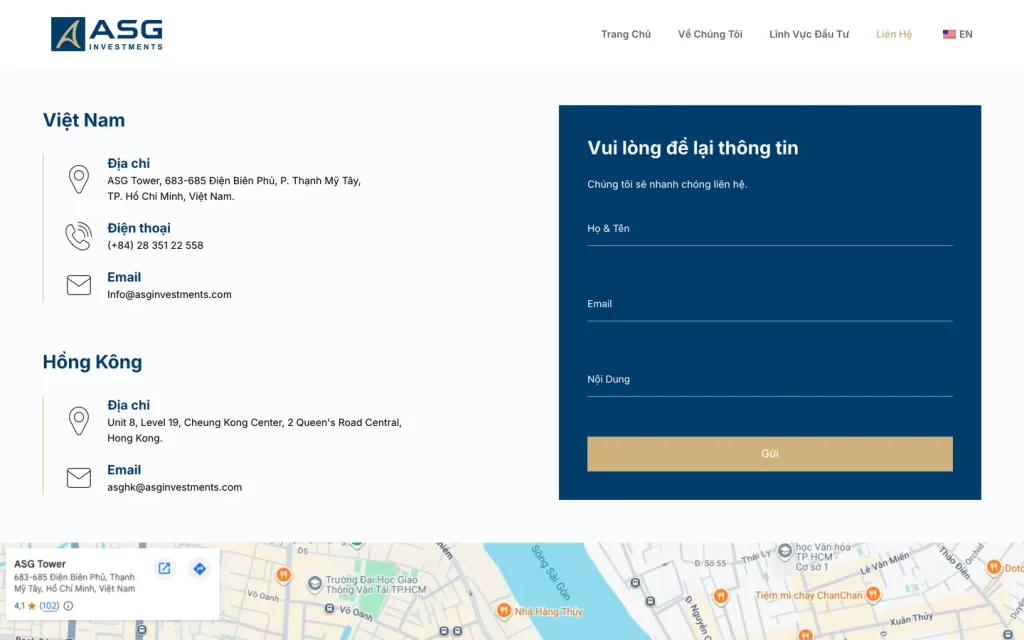Click phone number (+84) 28 351 22 558

pos(155,246)
